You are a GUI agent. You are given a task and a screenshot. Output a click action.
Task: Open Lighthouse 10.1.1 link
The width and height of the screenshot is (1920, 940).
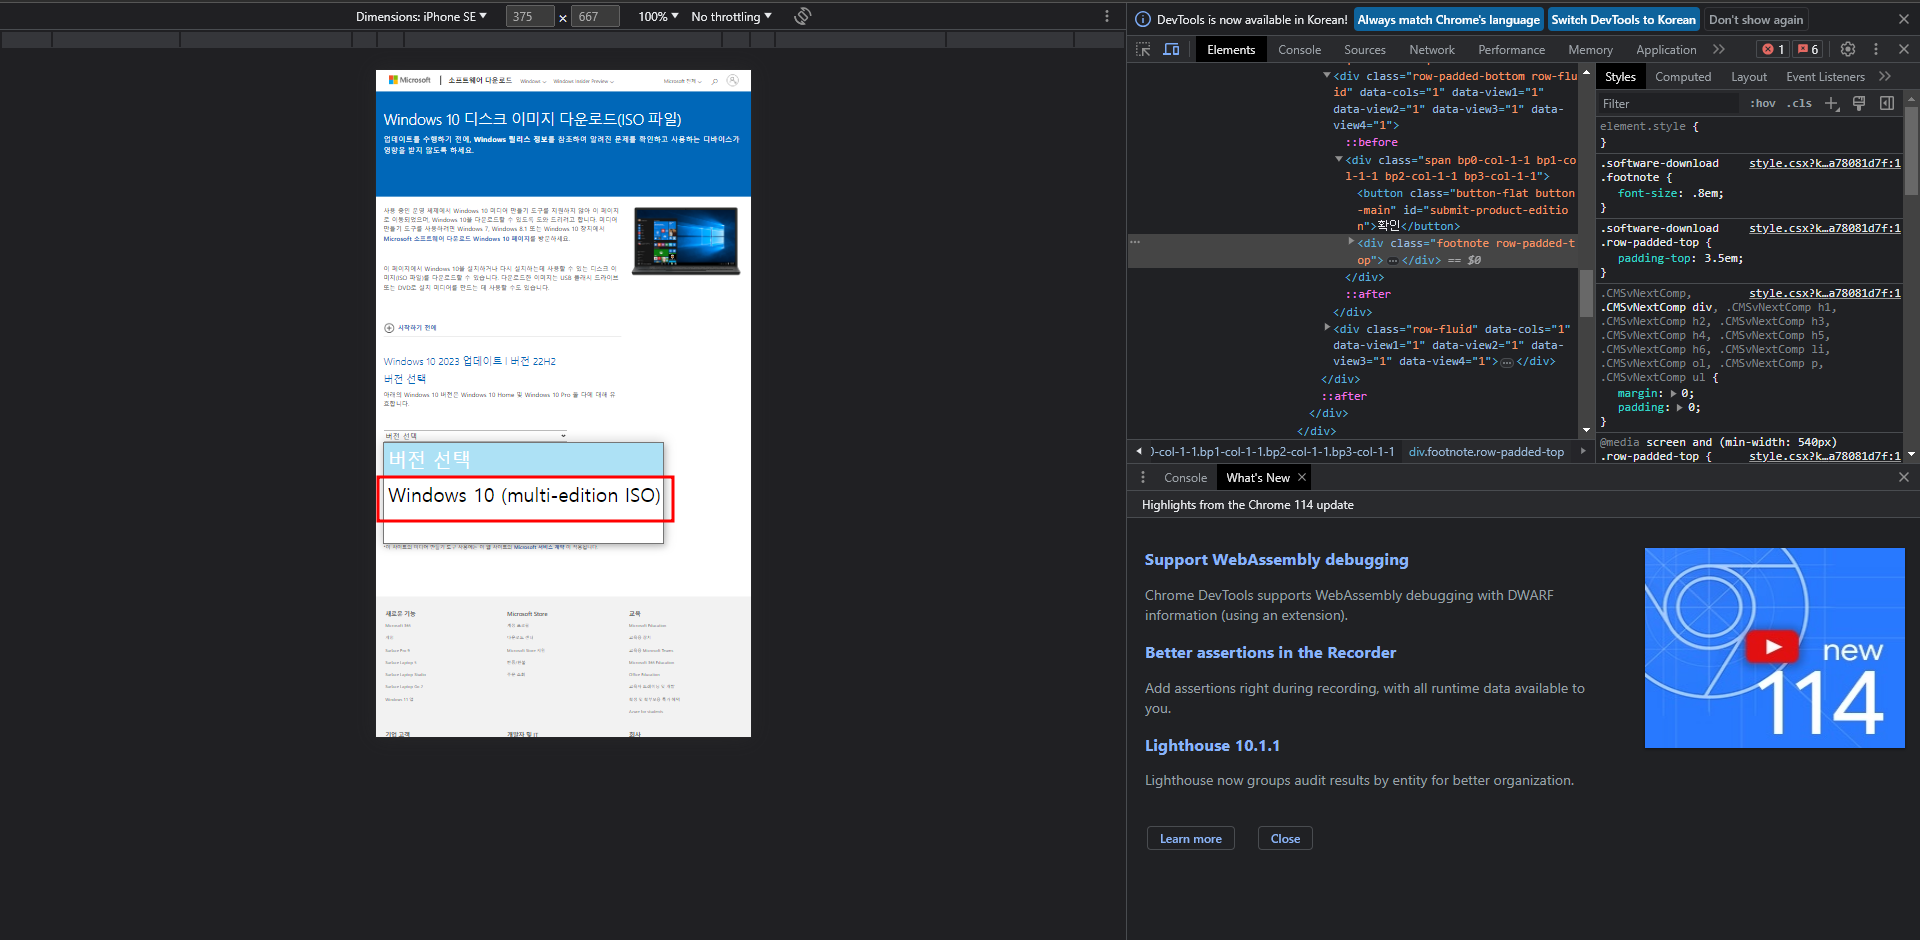pyautogui.click(x=1212, y=745)
